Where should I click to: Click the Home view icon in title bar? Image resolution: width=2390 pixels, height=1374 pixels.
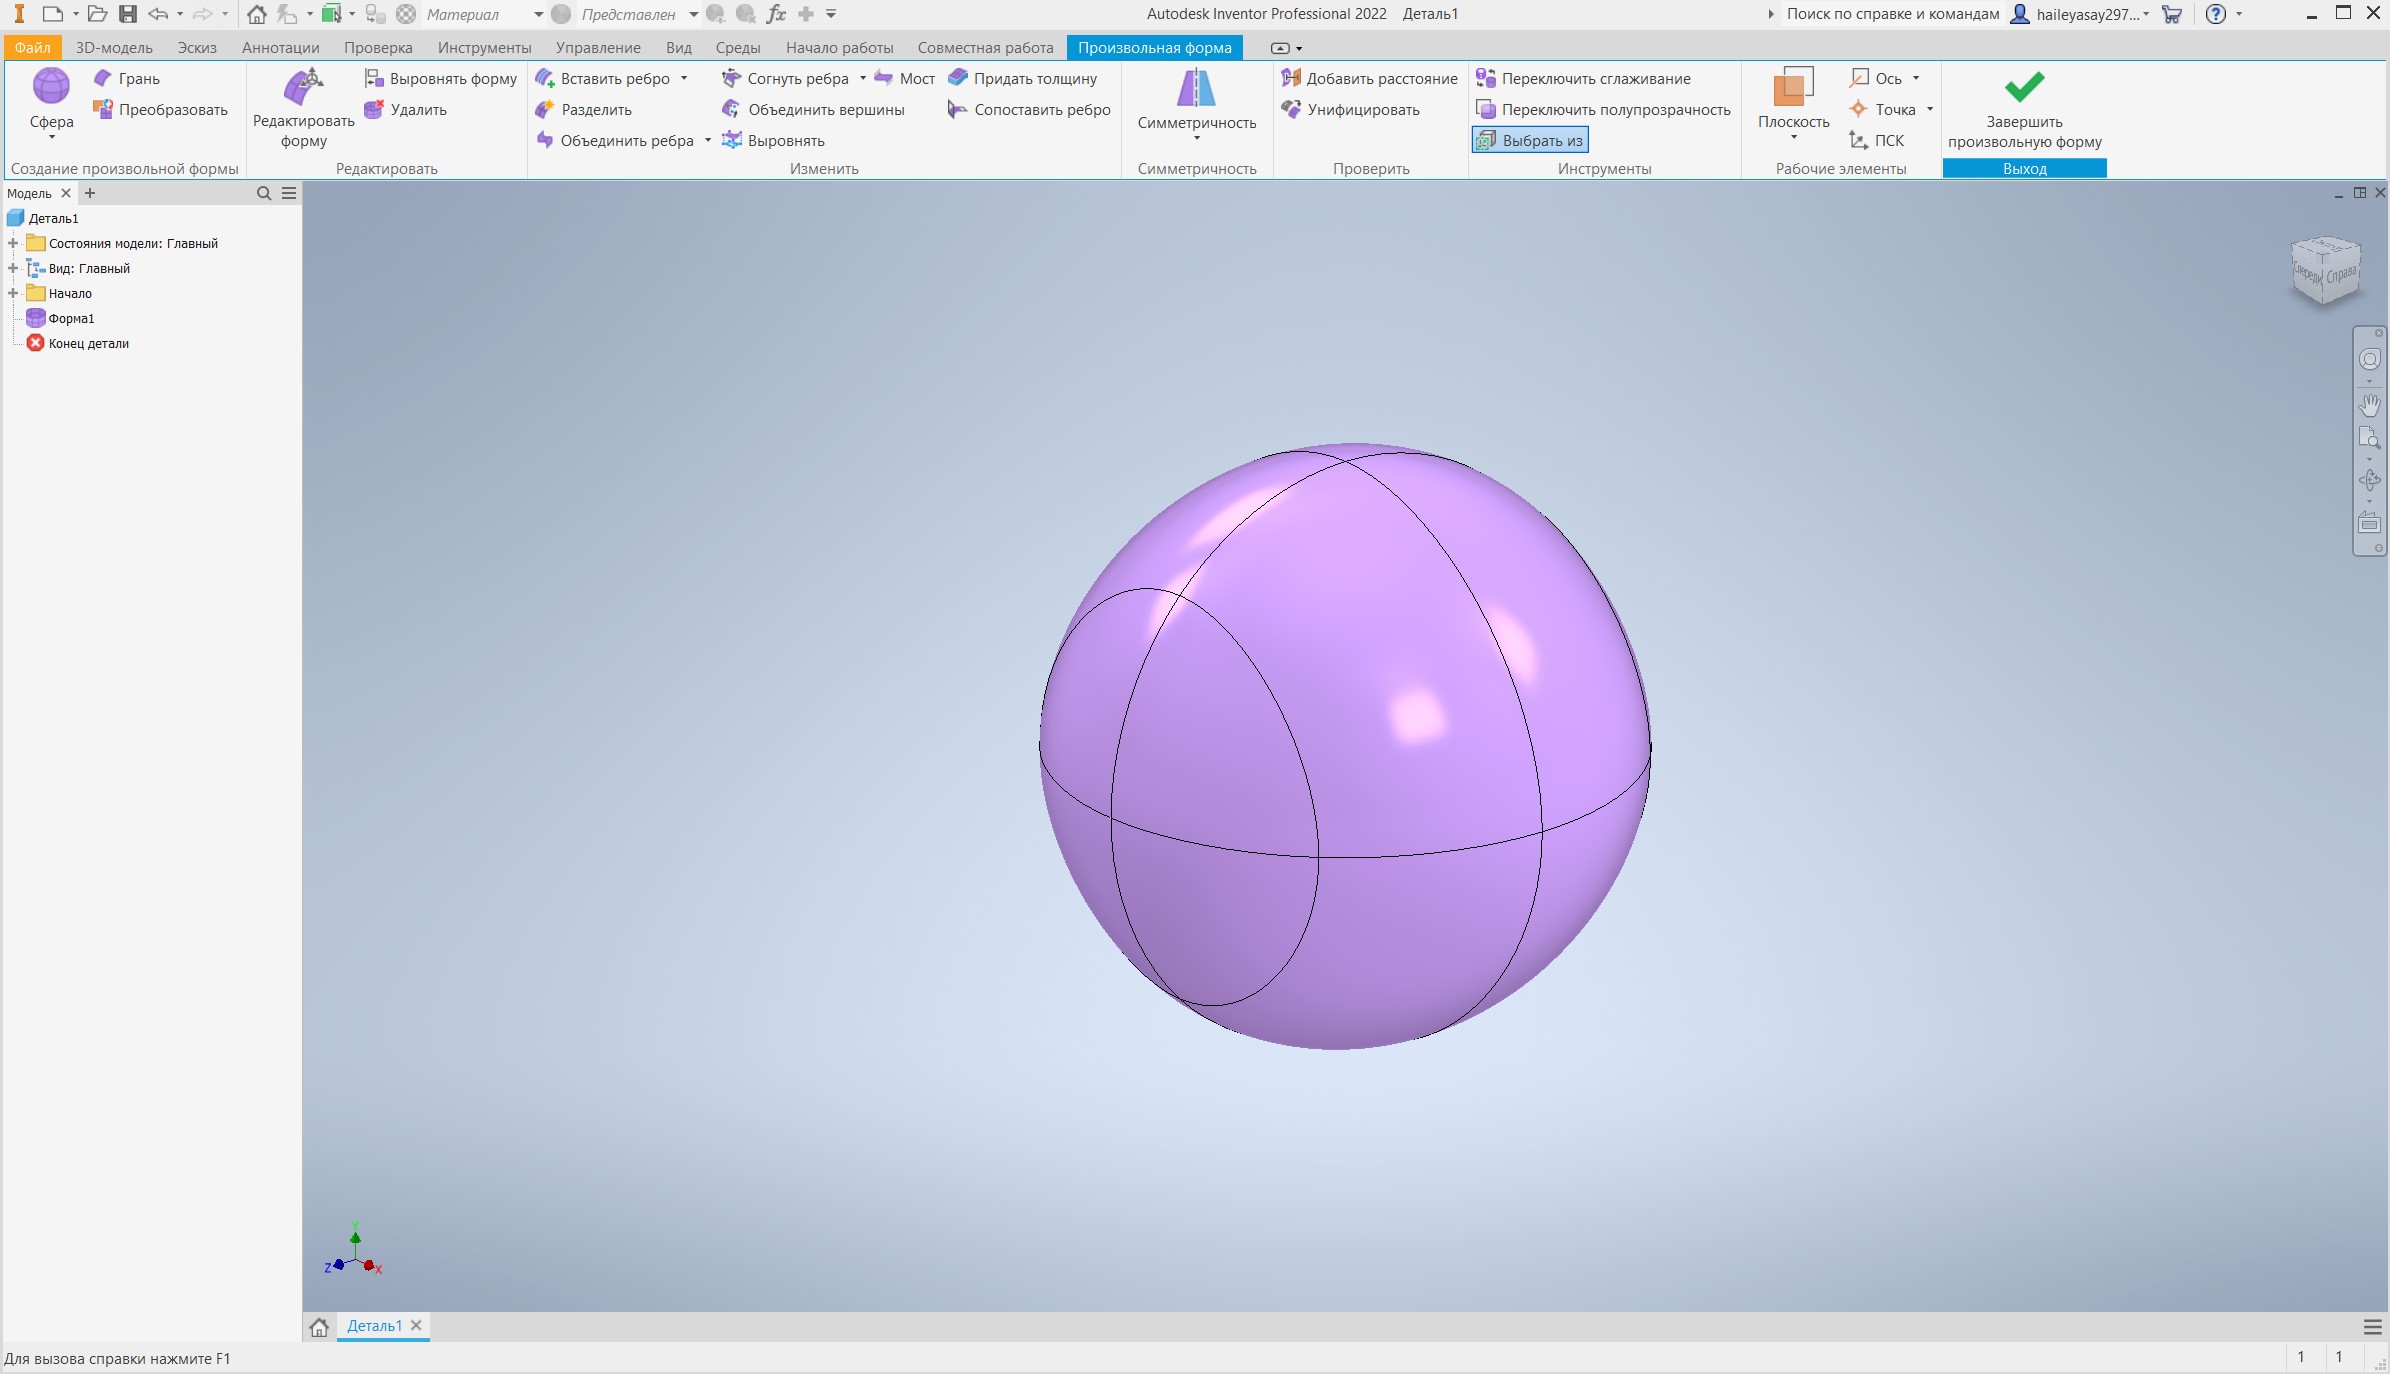point(257,14)
